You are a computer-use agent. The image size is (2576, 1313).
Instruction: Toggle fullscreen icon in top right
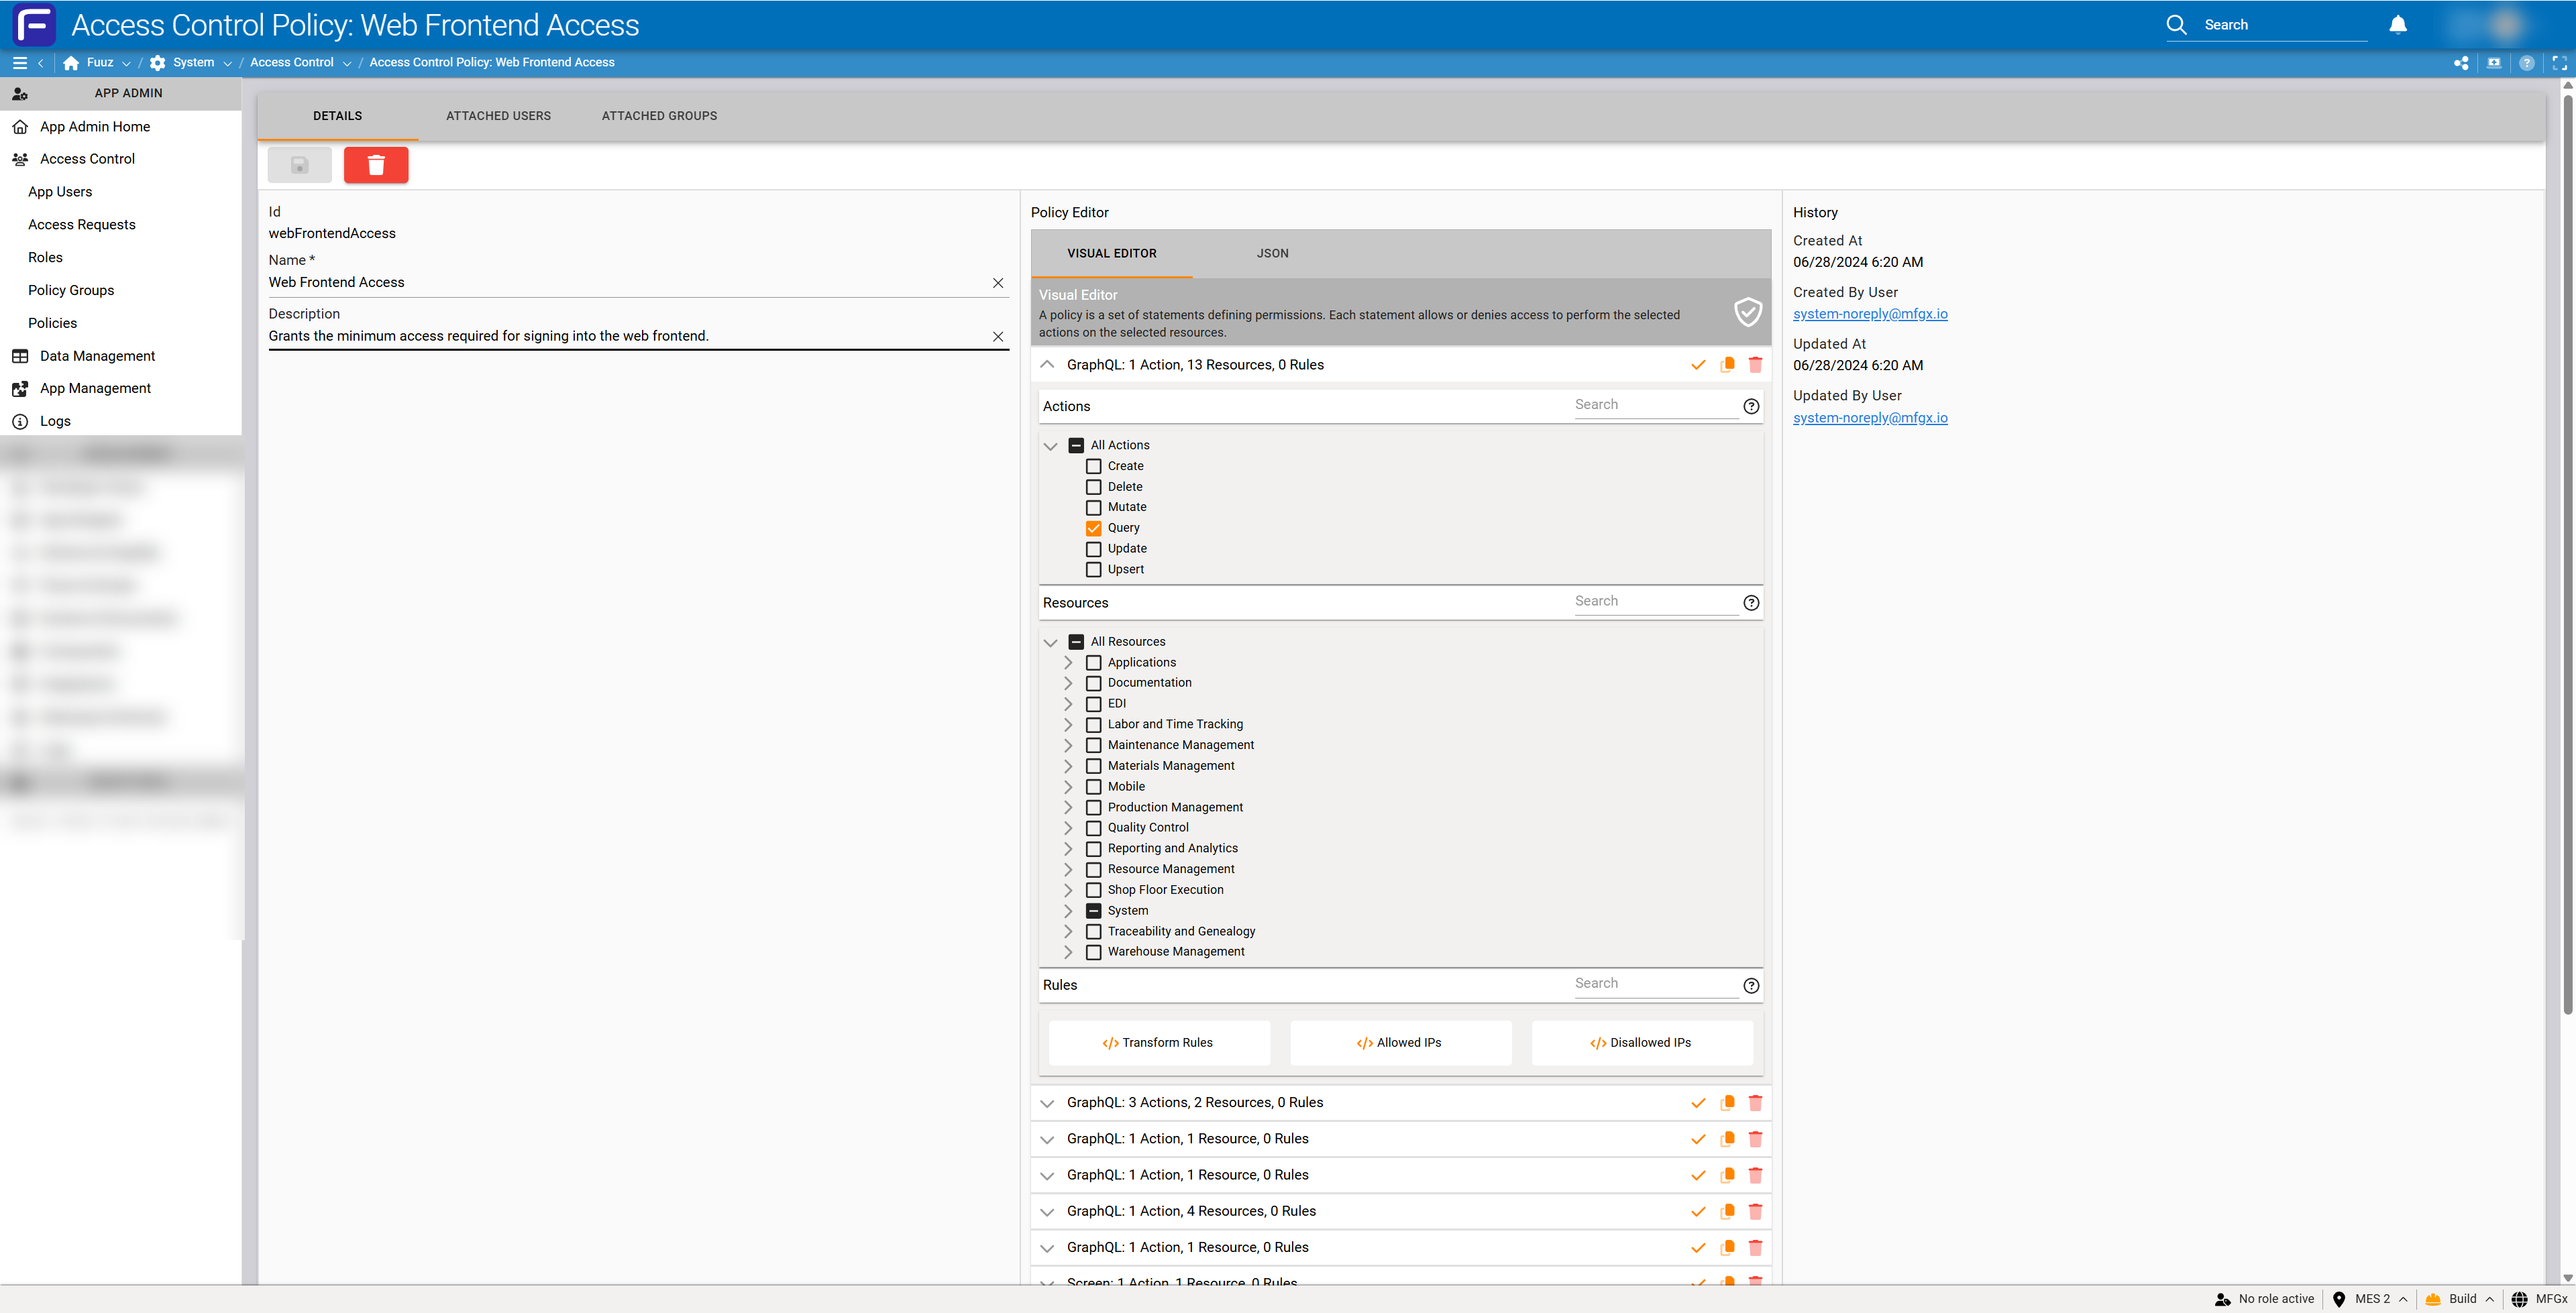(2559, 63)
